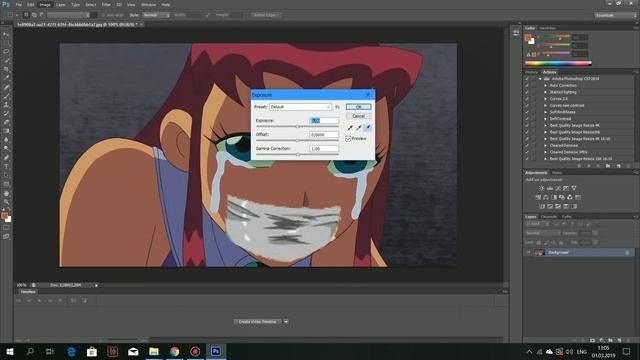
Task: Add a Color Balance adjustment
Action: pyautogui.click(x=546, y=198)
